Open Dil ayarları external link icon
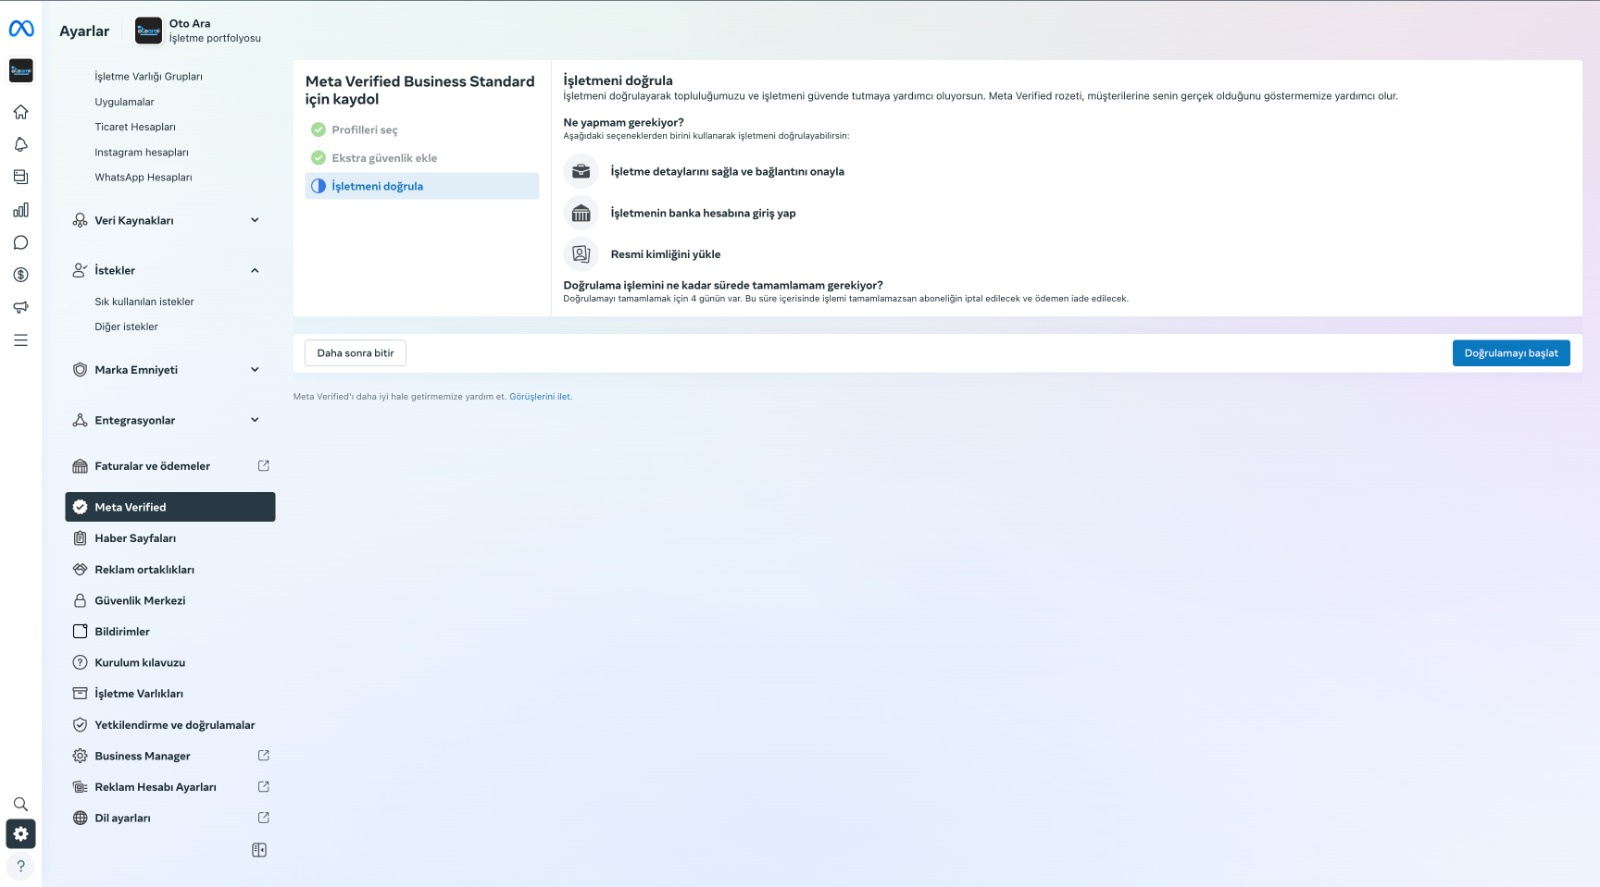Screen dimensions: 1600x887 (264, 818)
